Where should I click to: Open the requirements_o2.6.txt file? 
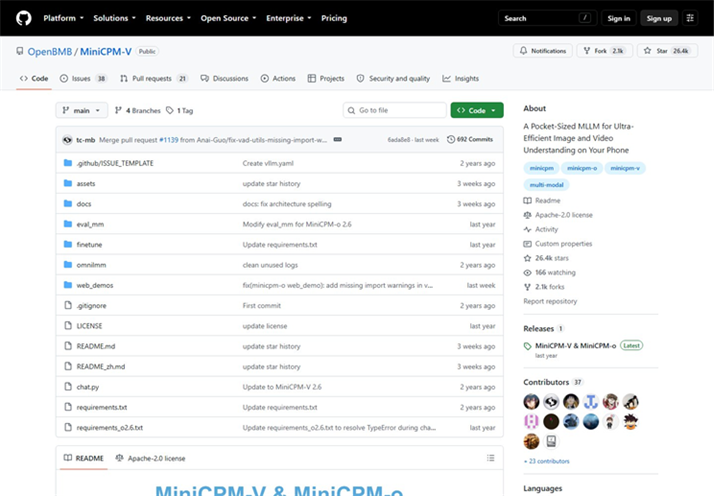pyautogui.click(x=110, y=428)
